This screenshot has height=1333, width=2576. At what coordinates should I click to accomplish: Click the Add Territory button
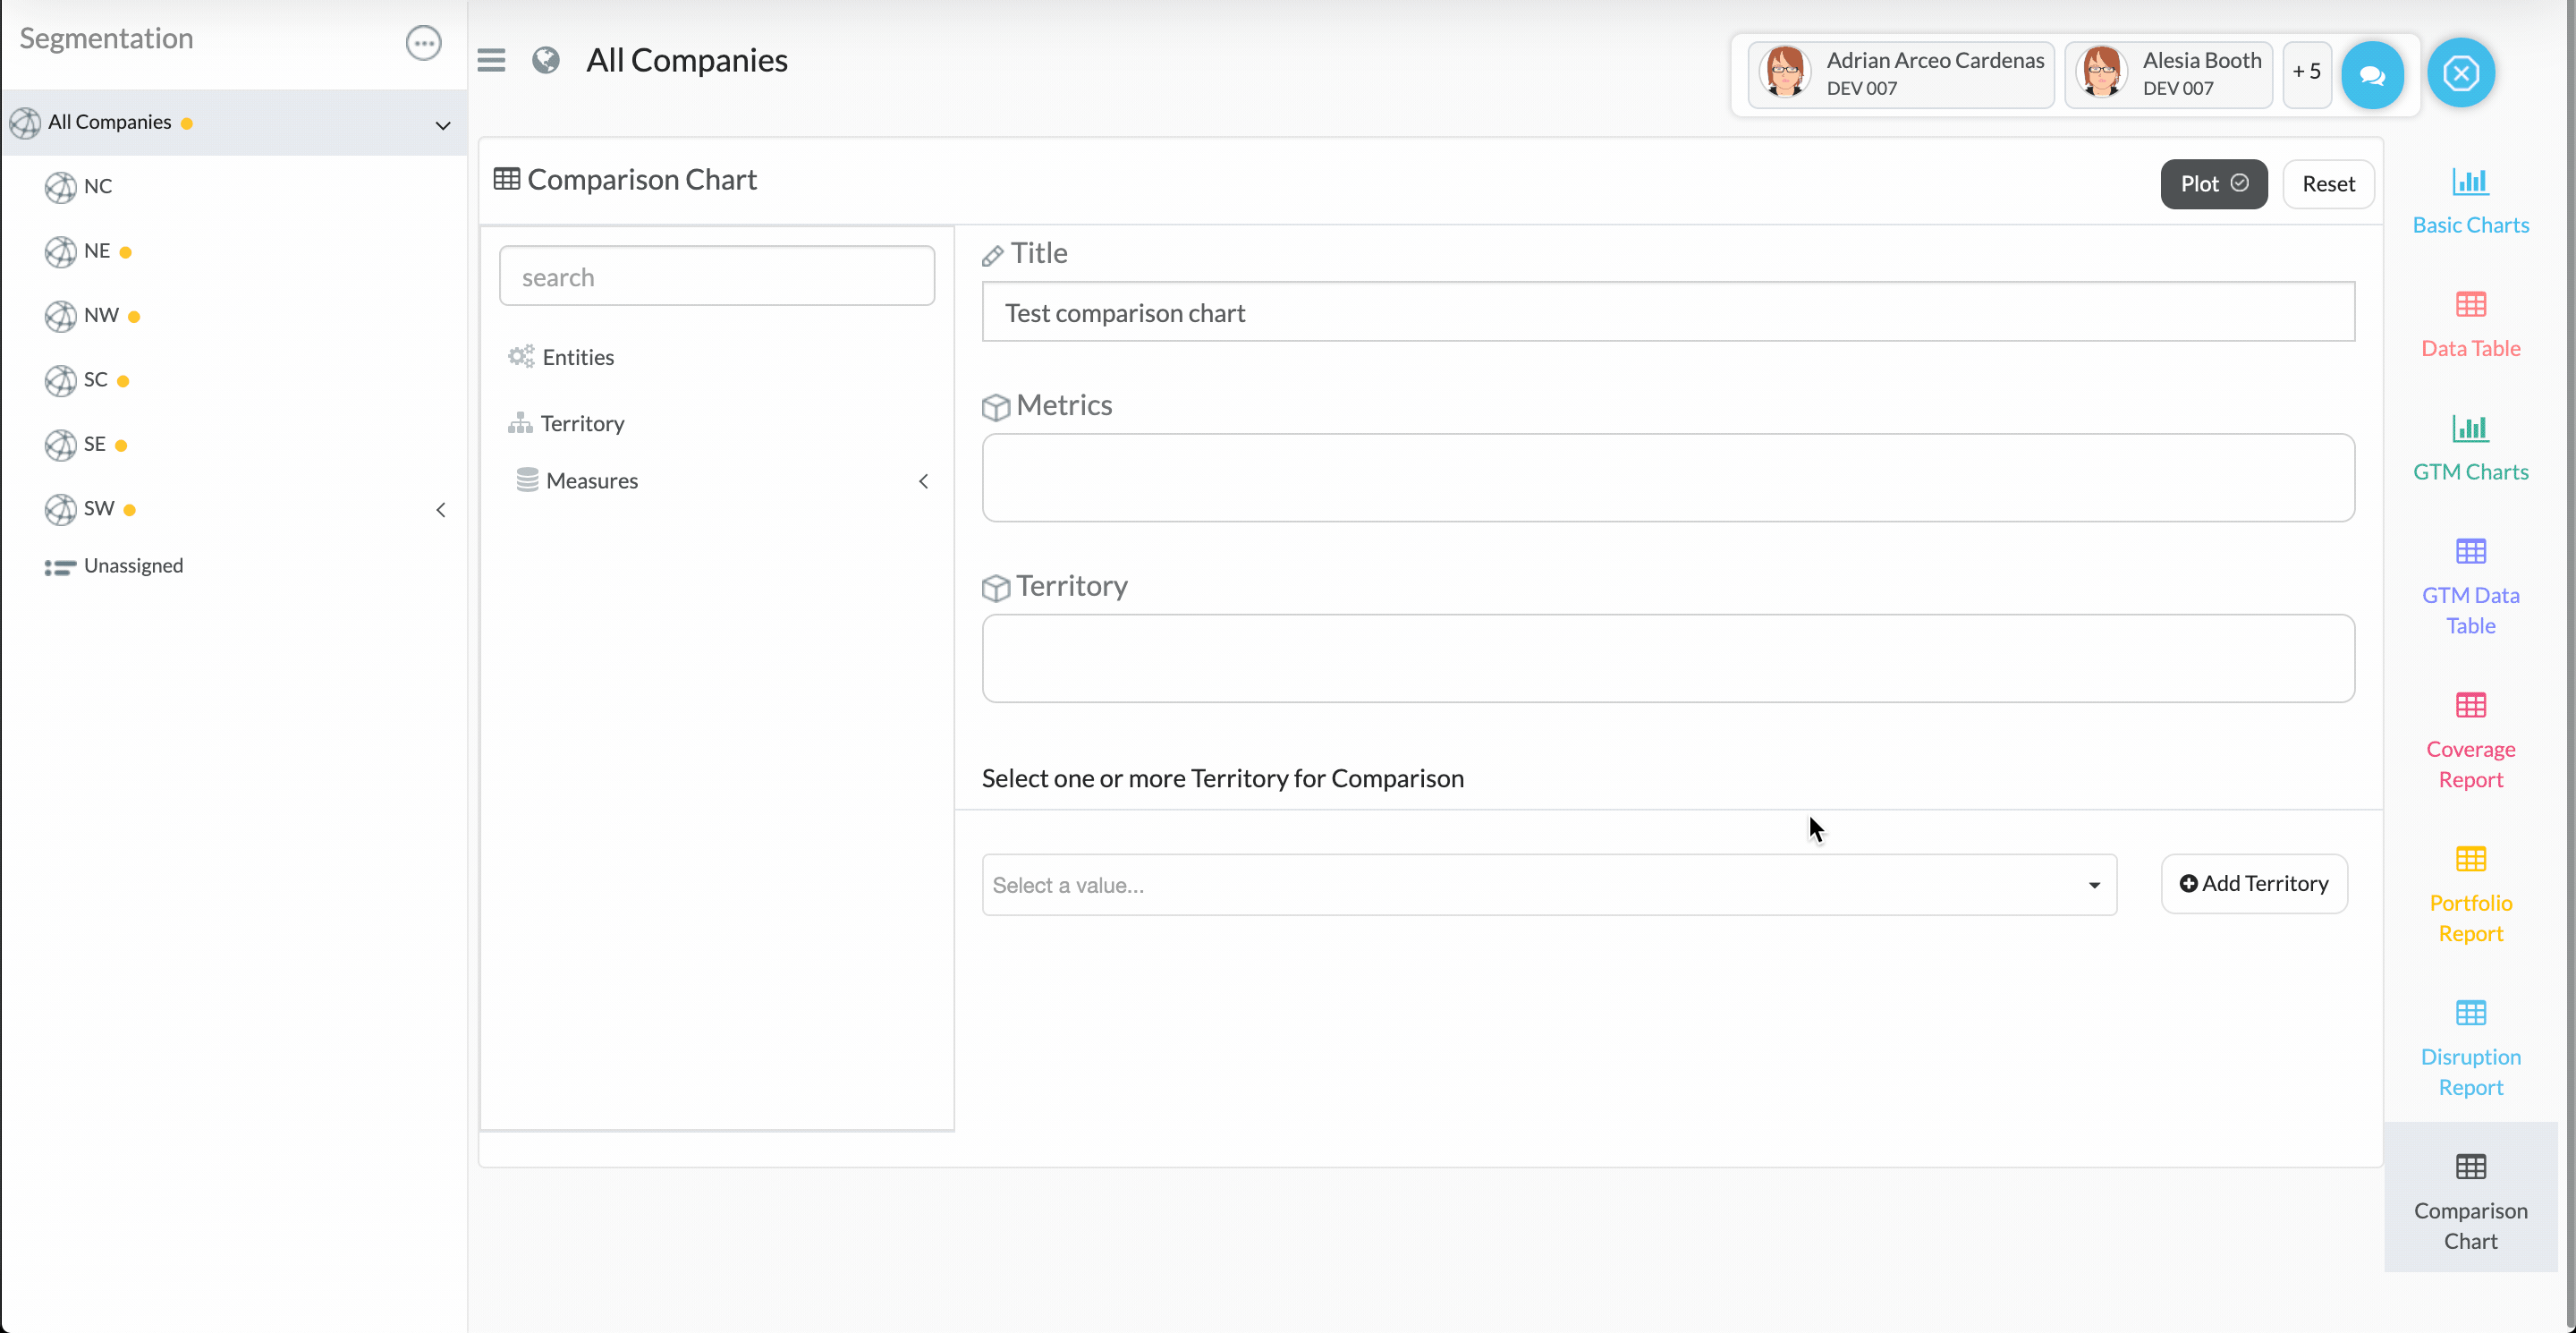pos(2253,884)
